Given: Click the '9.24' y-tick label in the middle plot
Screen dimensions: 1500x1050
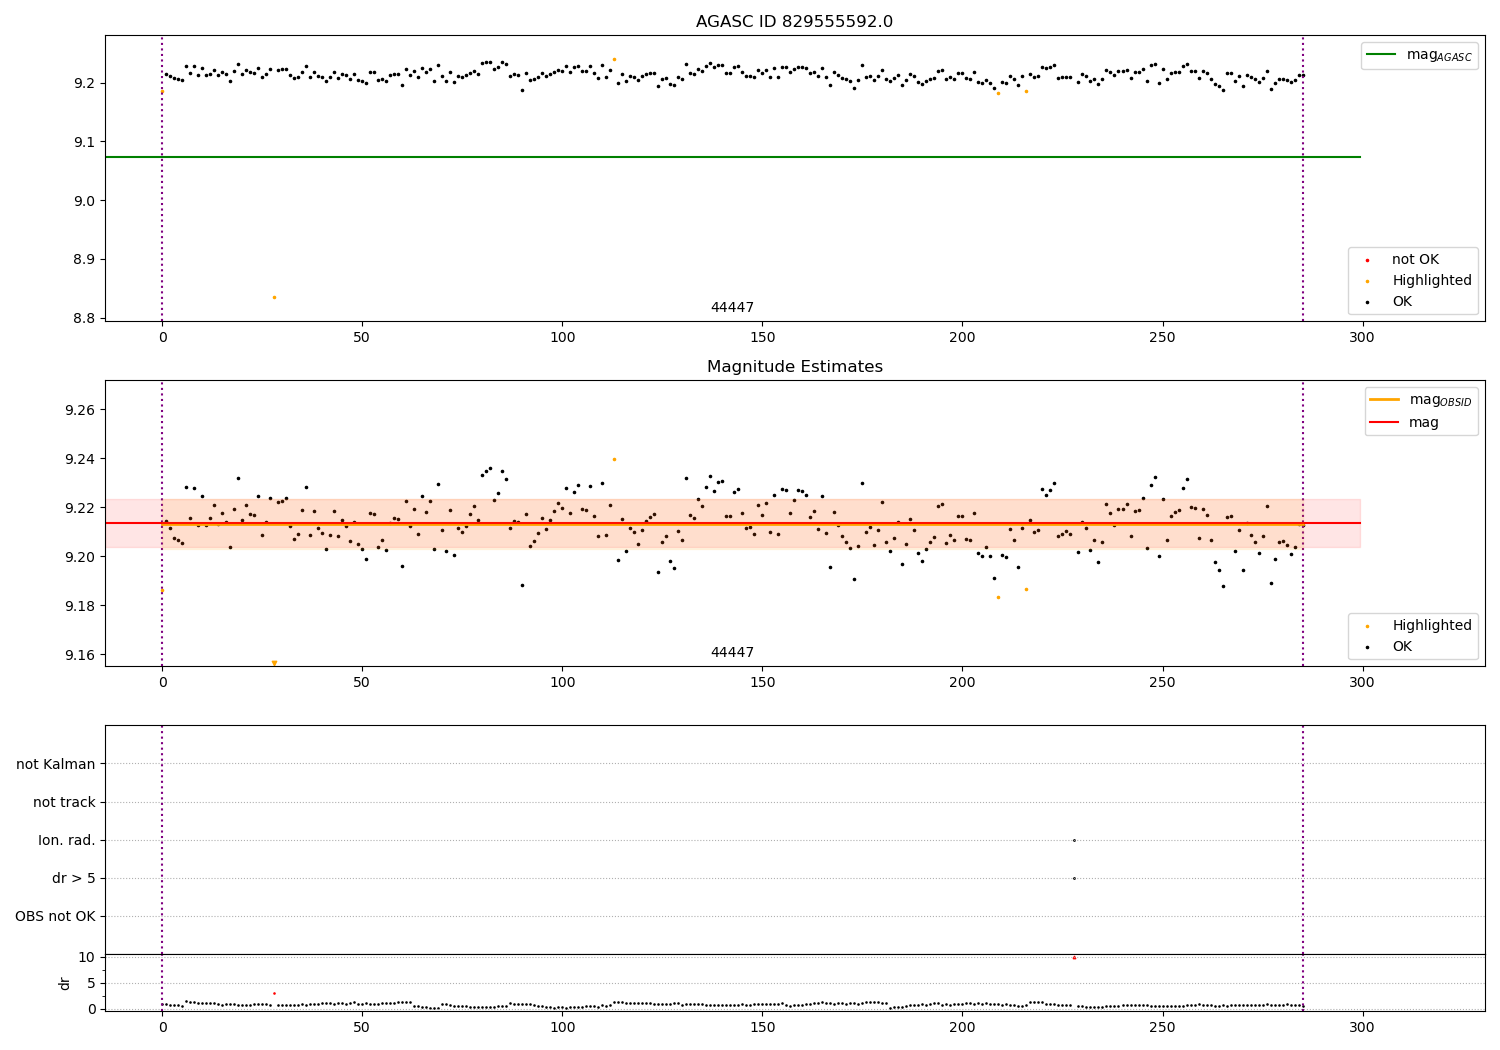Looking at the screenshot, I should click(x=81, y=460).
